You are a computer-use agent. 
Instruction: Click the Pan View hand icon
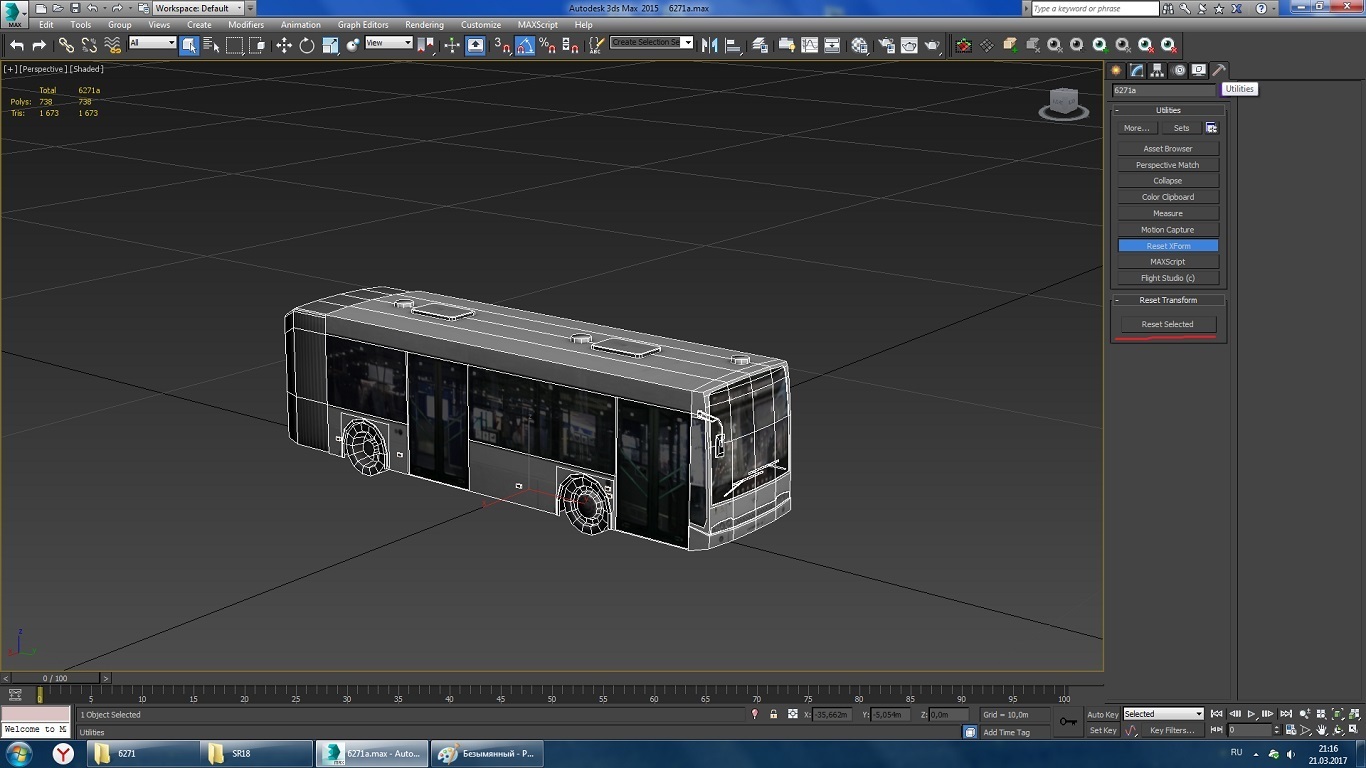point(1321,730)
